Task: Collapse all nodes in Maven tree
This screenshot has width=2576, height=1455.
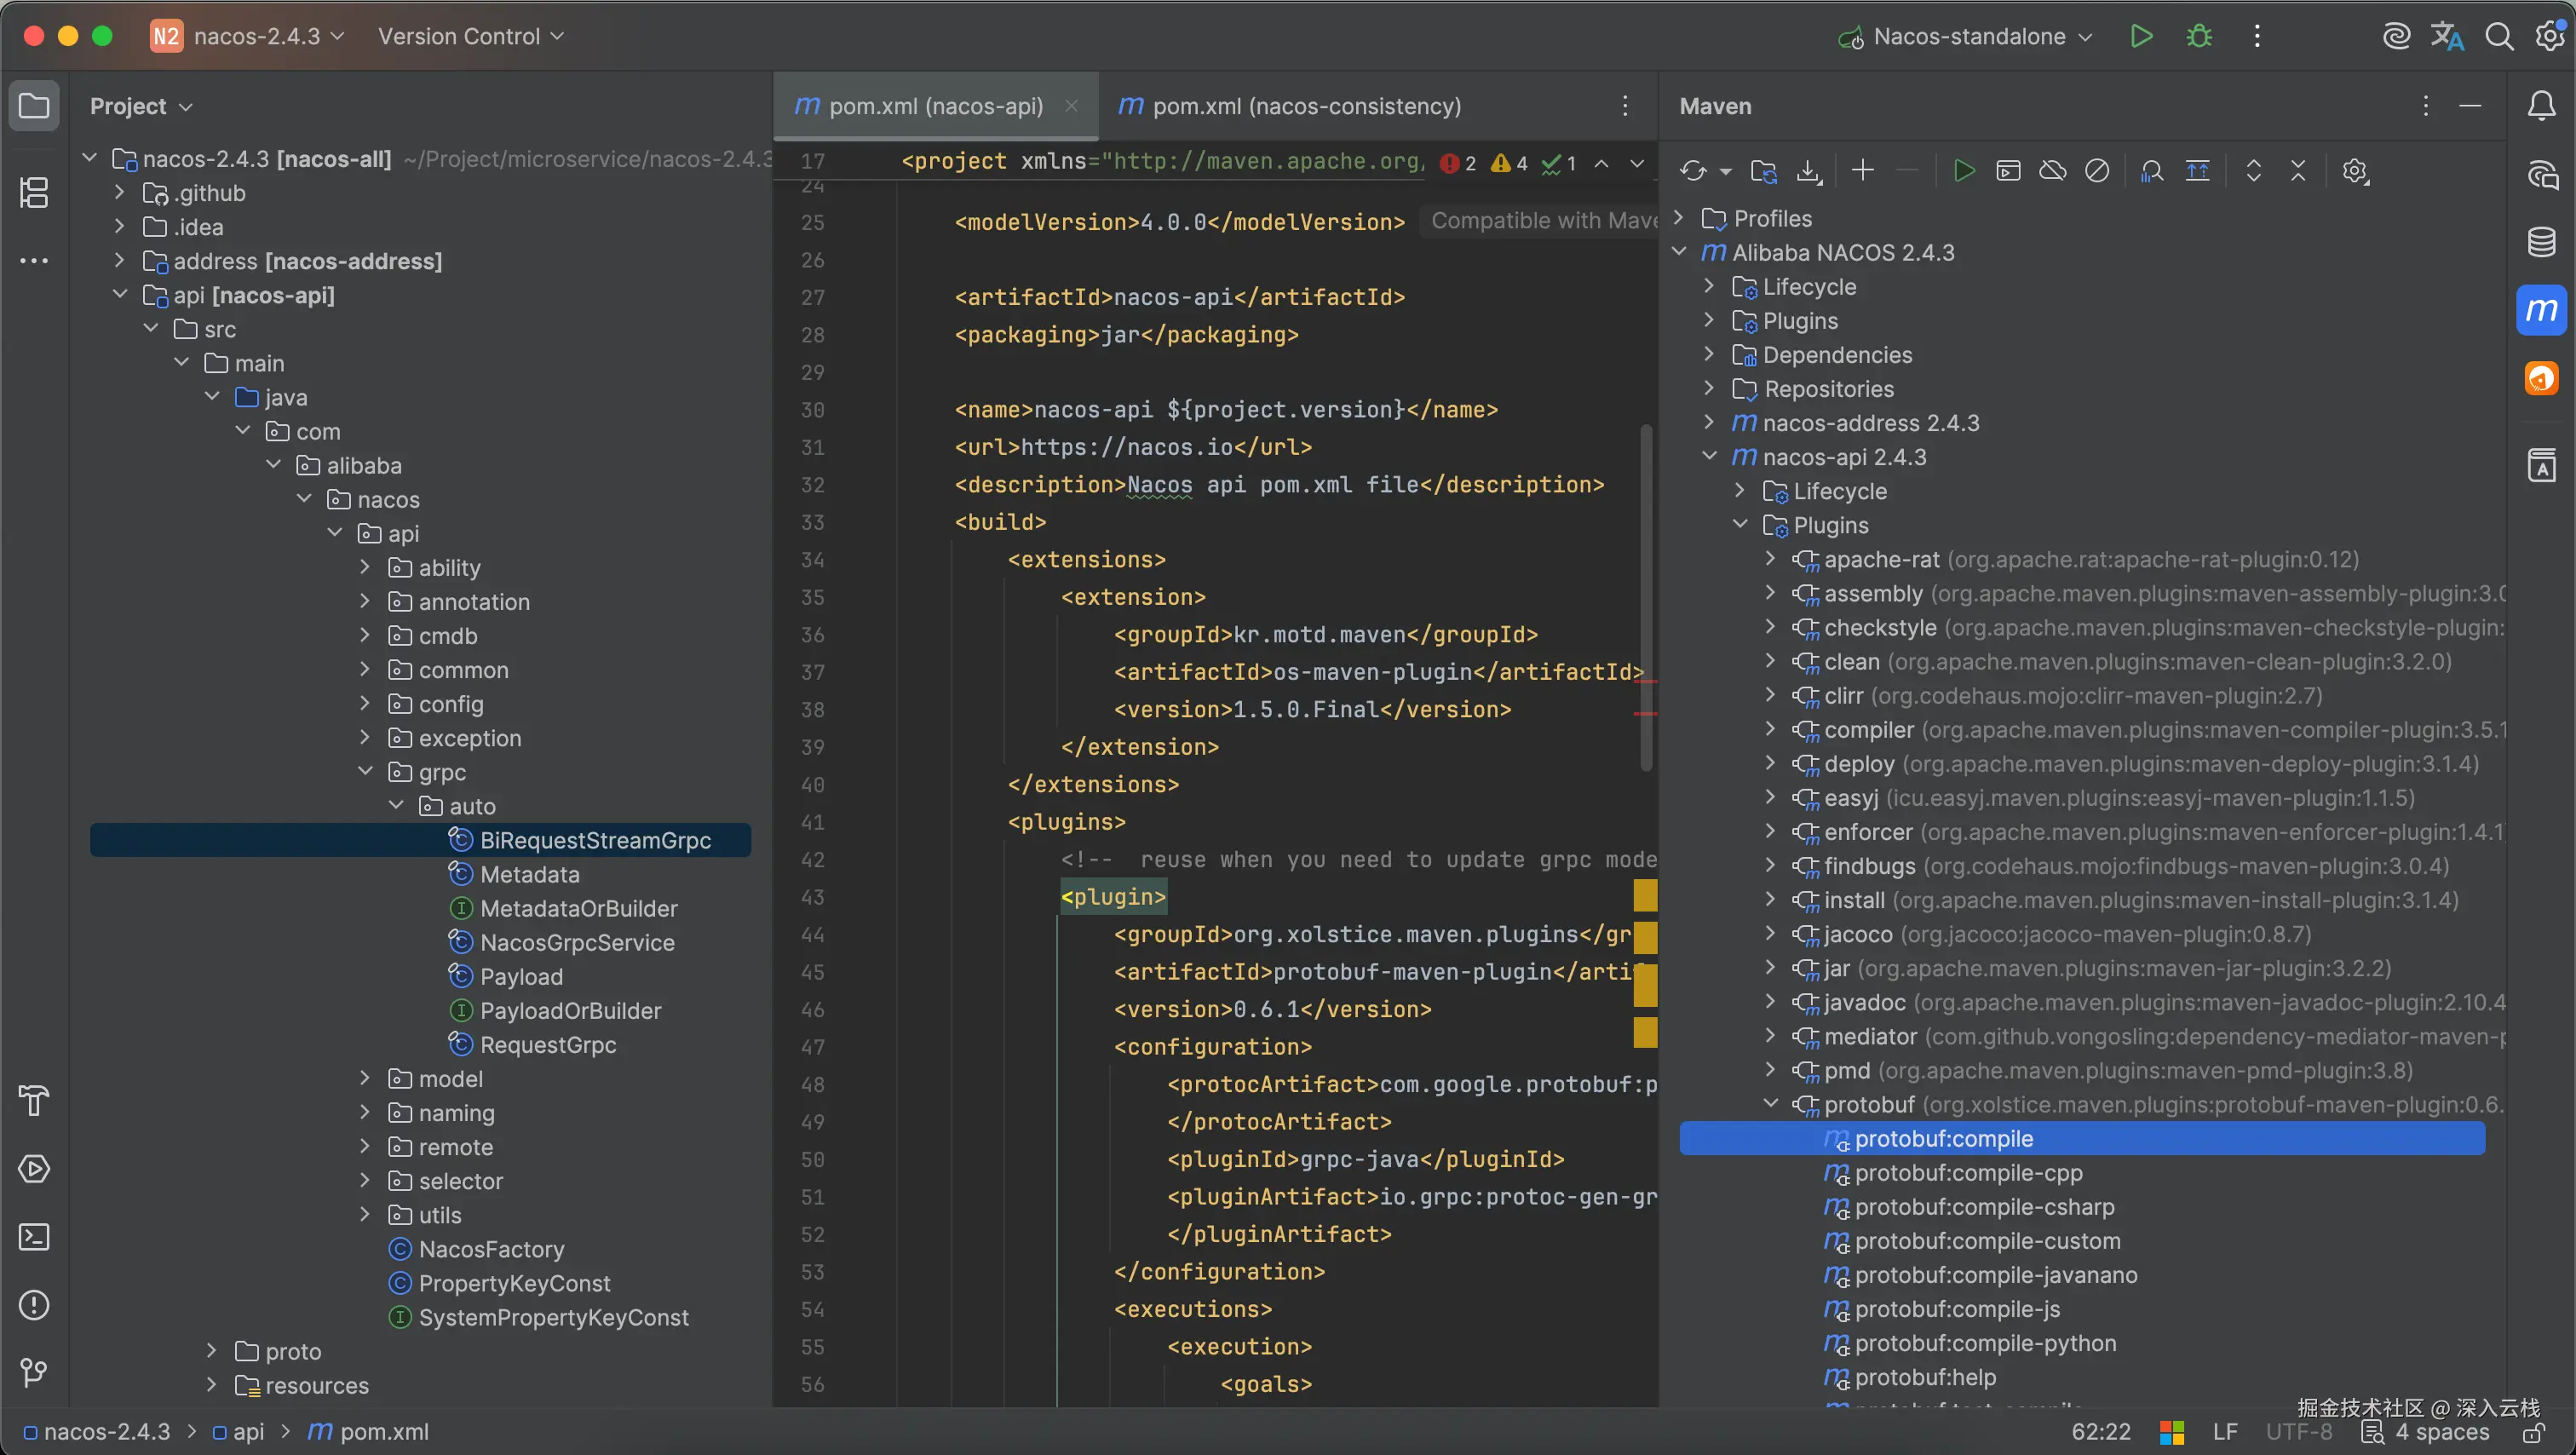Action: tap(2298, 171)
